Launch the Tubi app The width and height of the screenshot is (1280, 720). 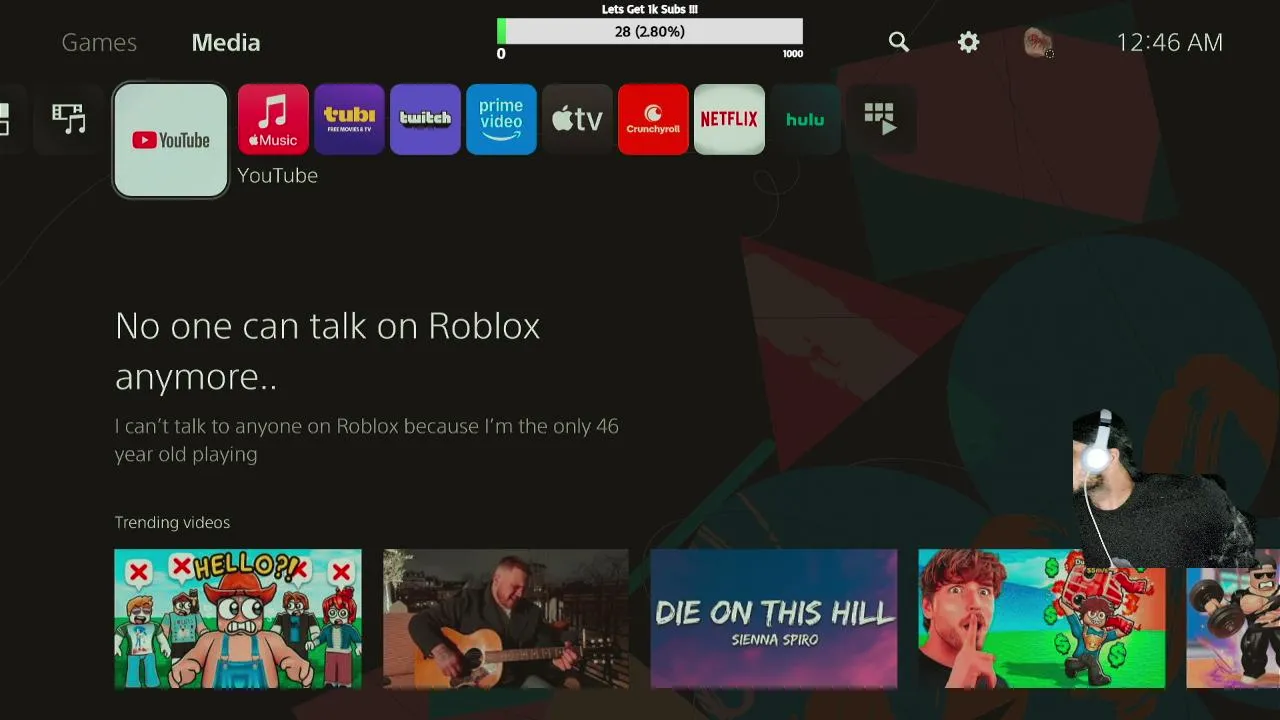click(x=349, y=119)
